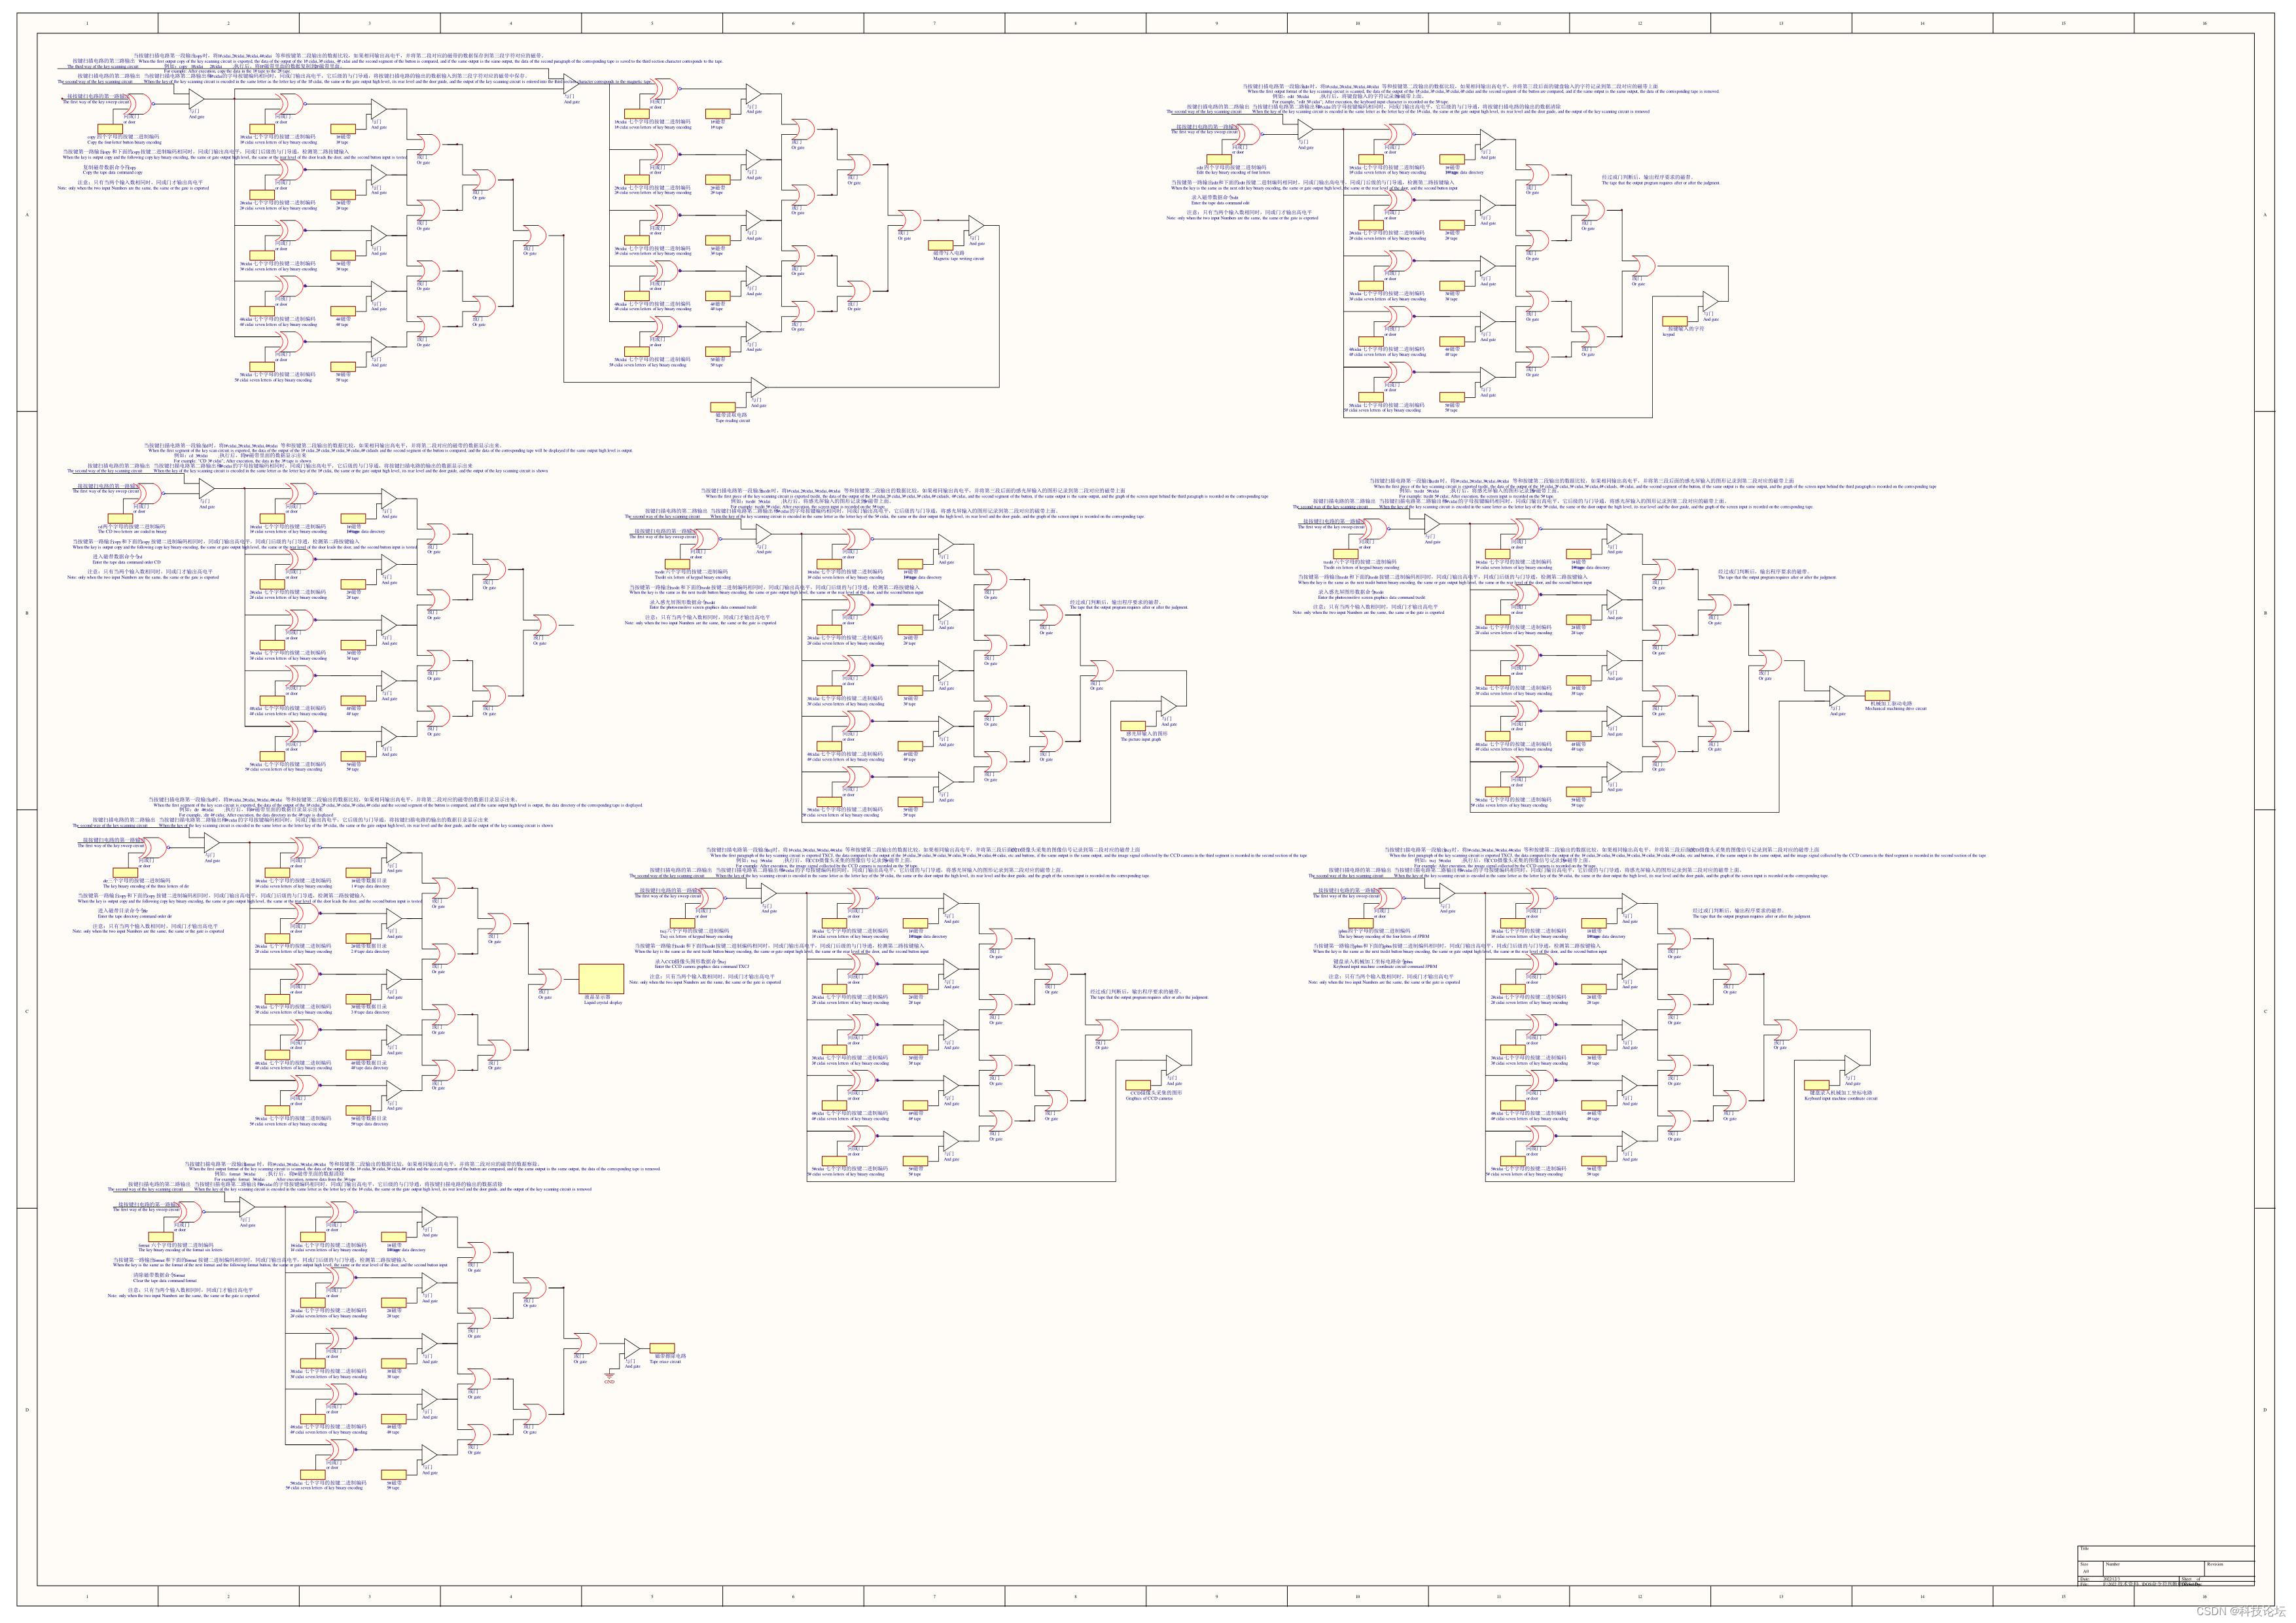Select the Mechanical machining drive circuit box
Screen dimensions: 2296x1623
click(1877, 695)
